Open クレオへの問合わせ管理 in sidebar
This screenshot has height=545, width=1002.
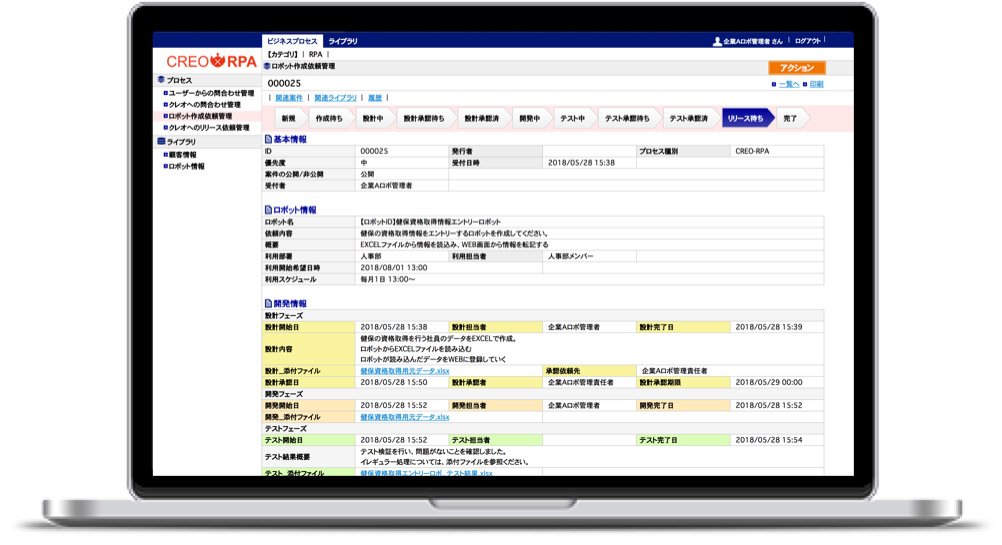click(x=204, y=105)
